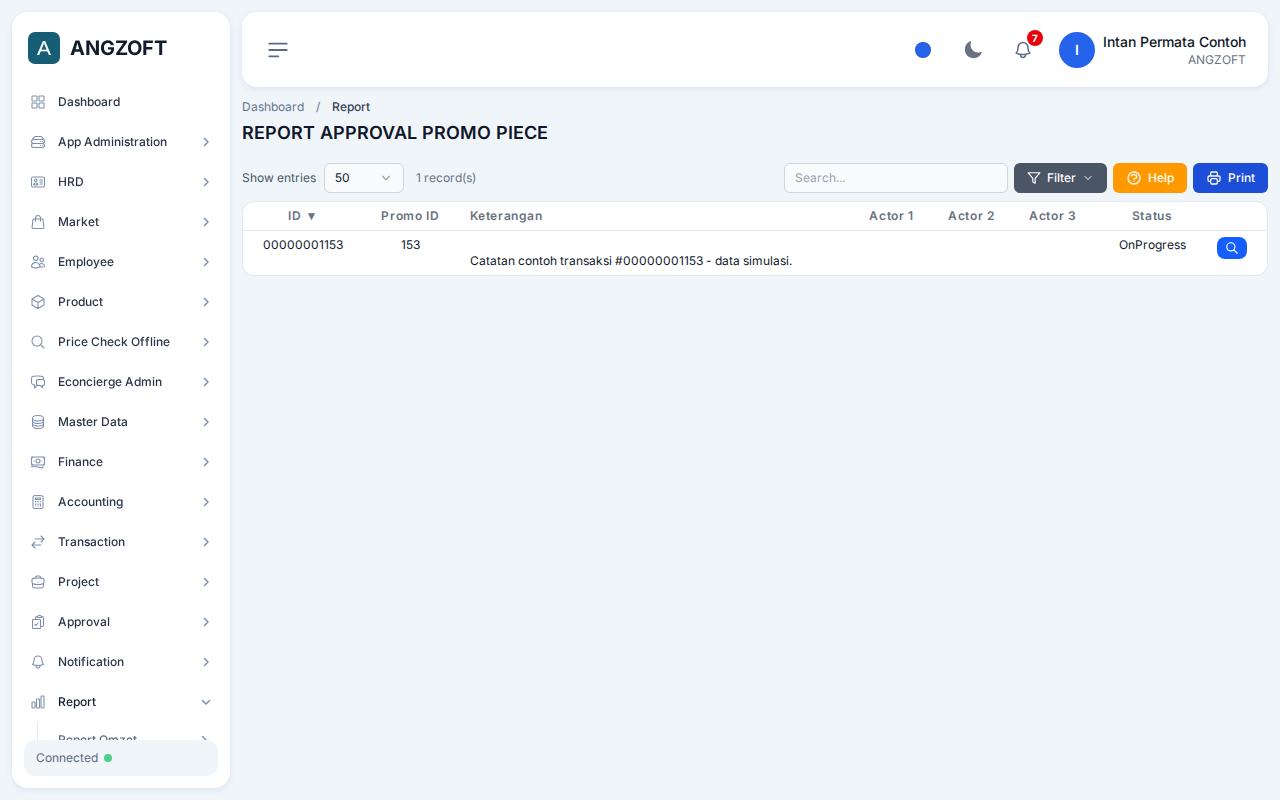Click the orange Help button

click(x=1150, y=178)
